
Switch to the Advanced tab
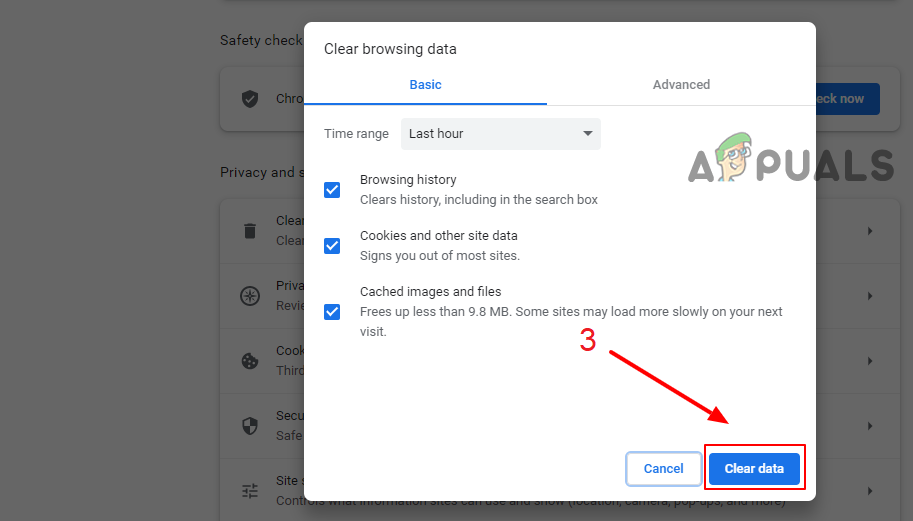pyautogui.click(x=681, y=84)
